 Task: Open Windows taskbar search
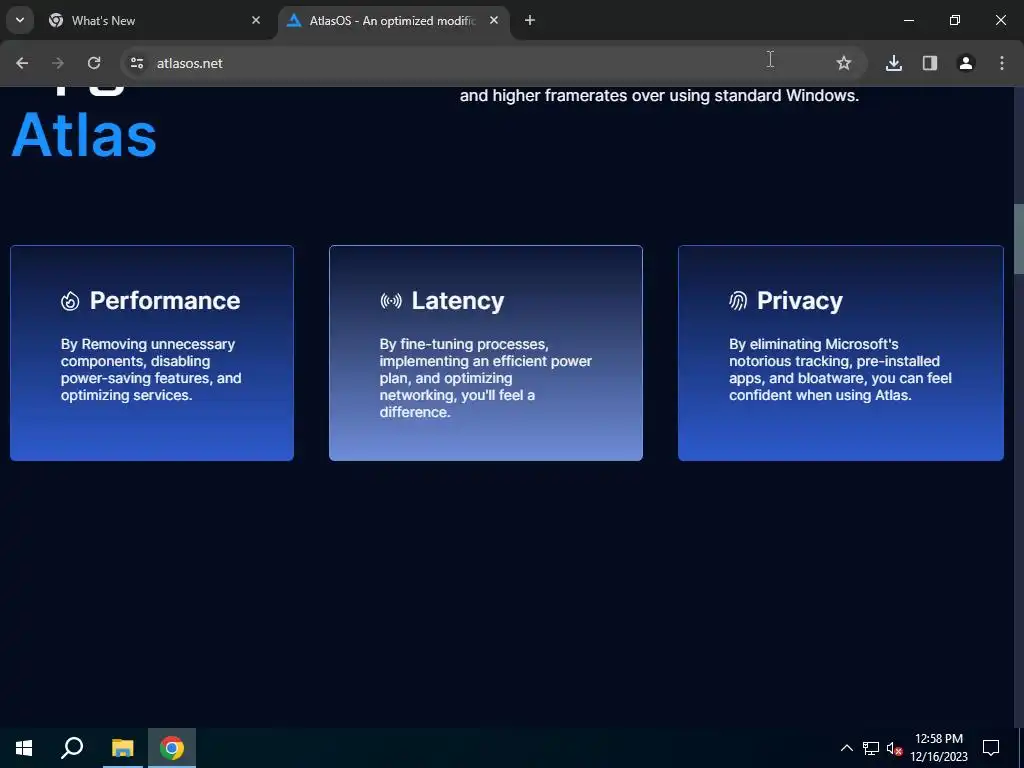click(x=72, y=748)
